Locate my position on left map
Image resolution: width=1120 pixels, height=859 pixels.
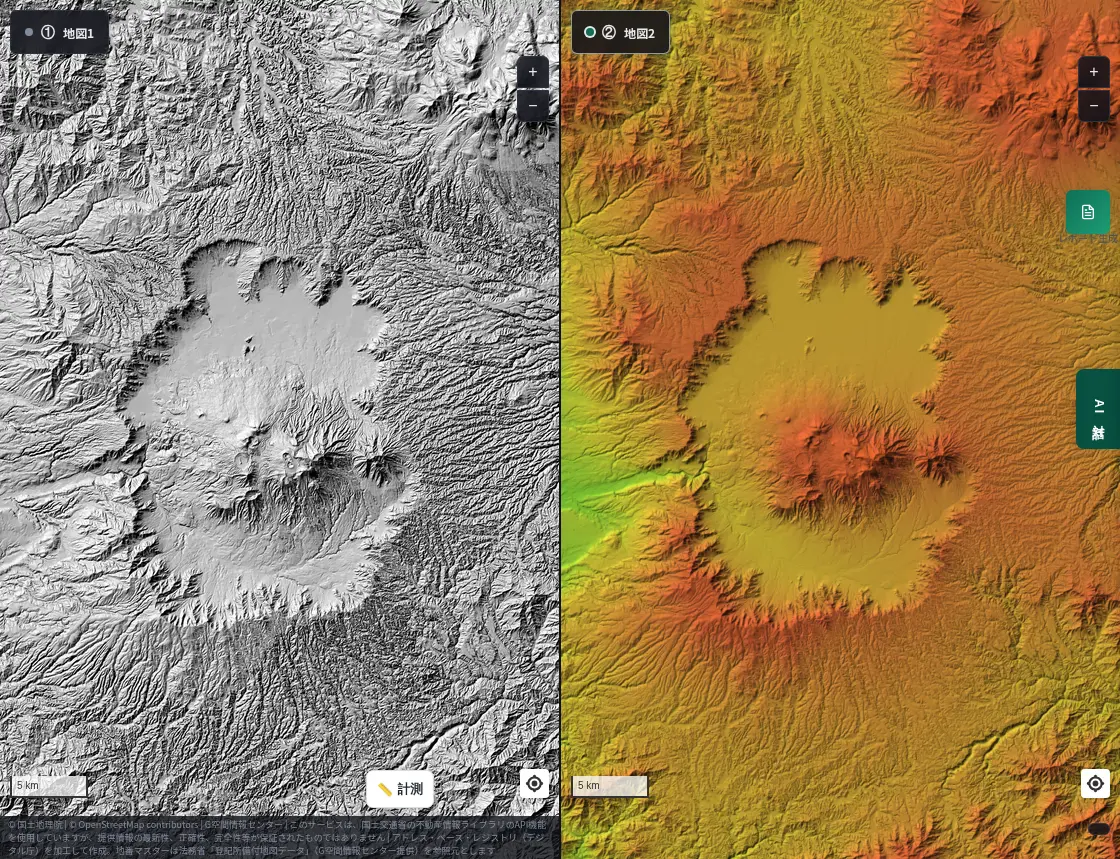[x=534, y=784]
